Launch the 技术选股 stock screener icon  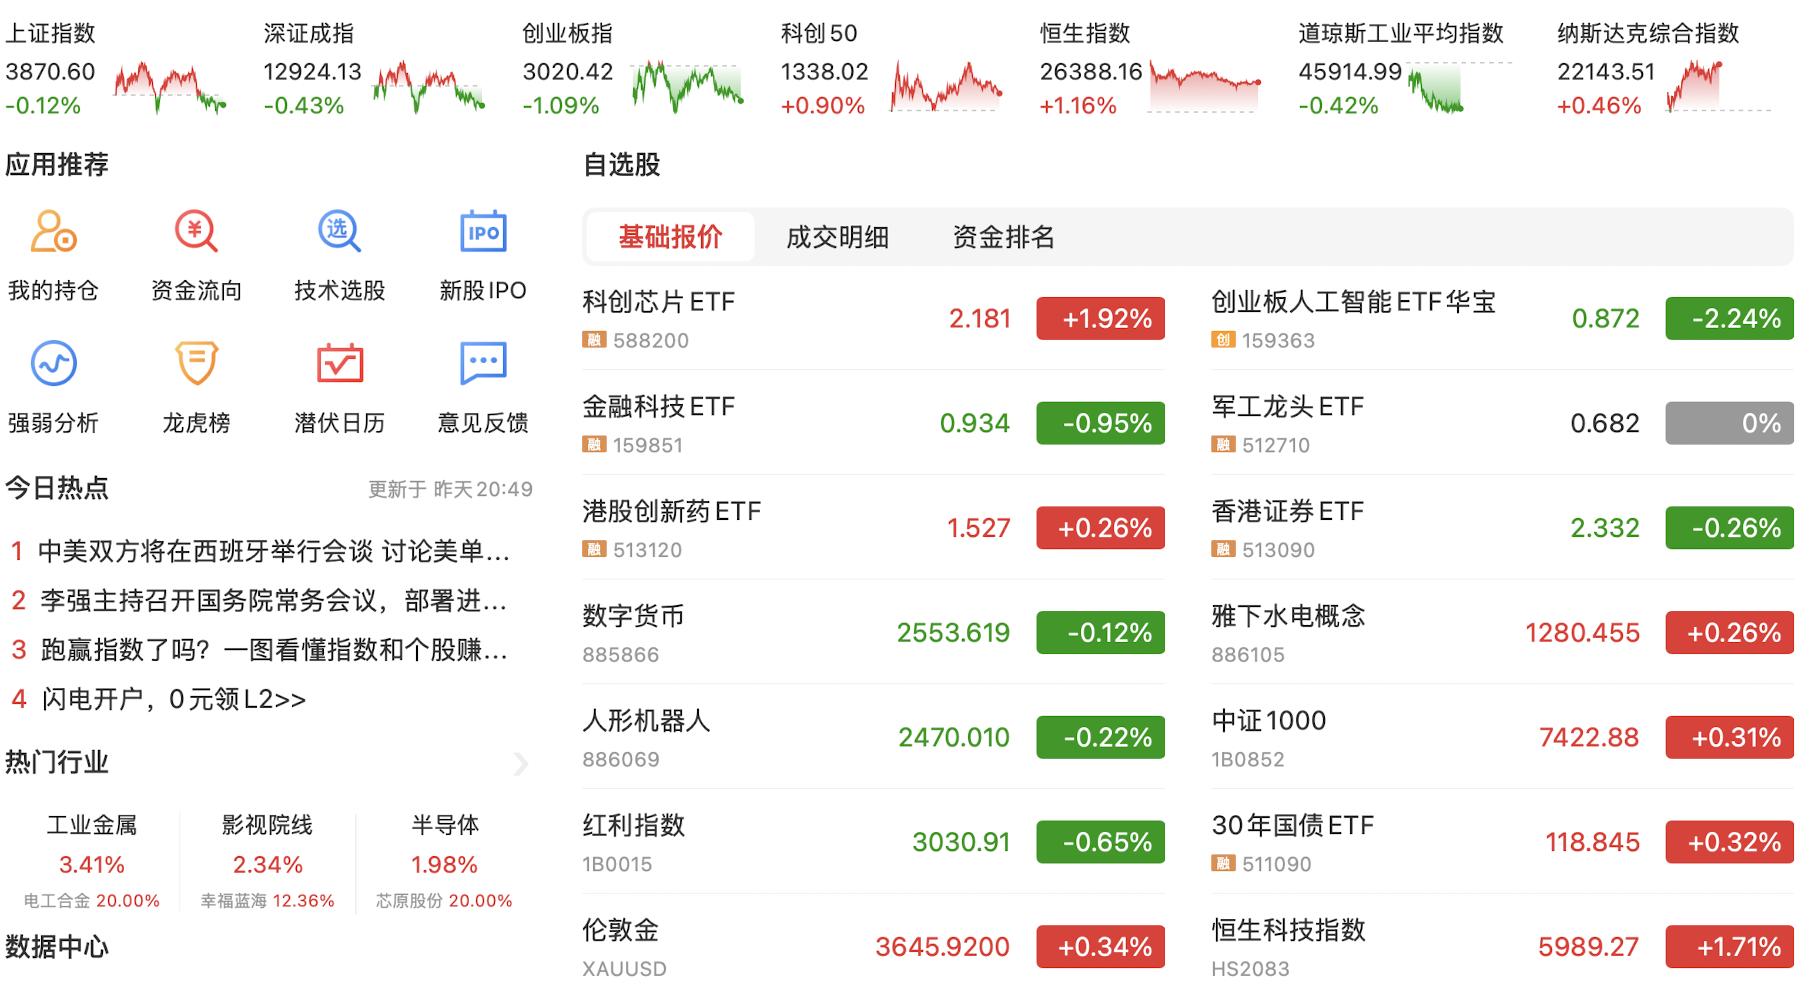339,232
